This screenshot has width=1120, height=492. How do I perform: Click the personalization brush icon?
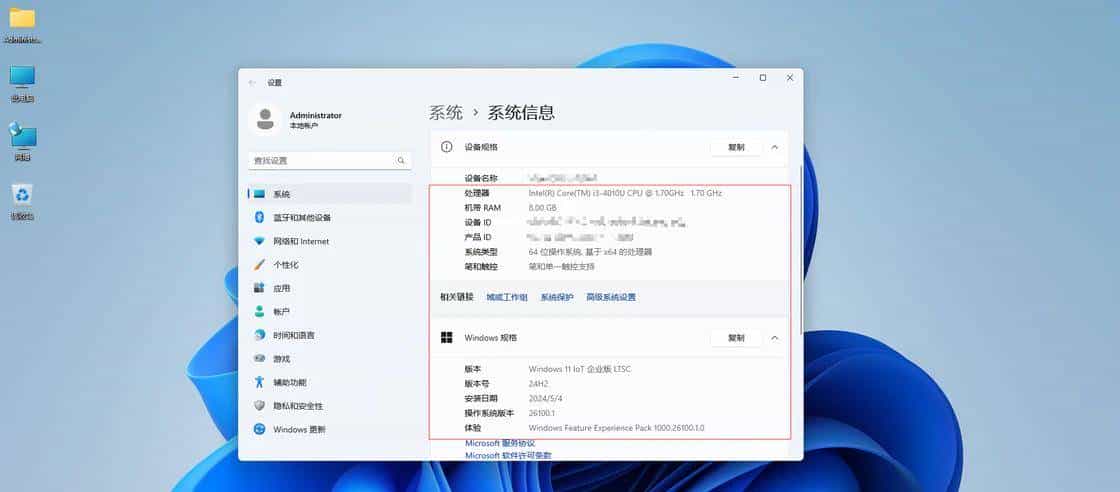pos(259,264)
